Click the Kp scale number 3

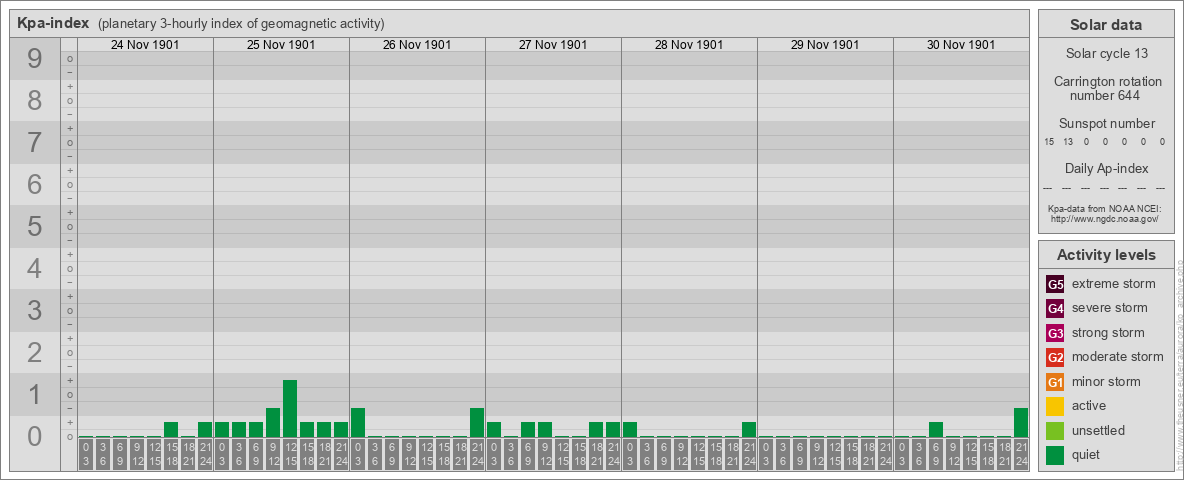pyautogui.click(x=35, y=310)
